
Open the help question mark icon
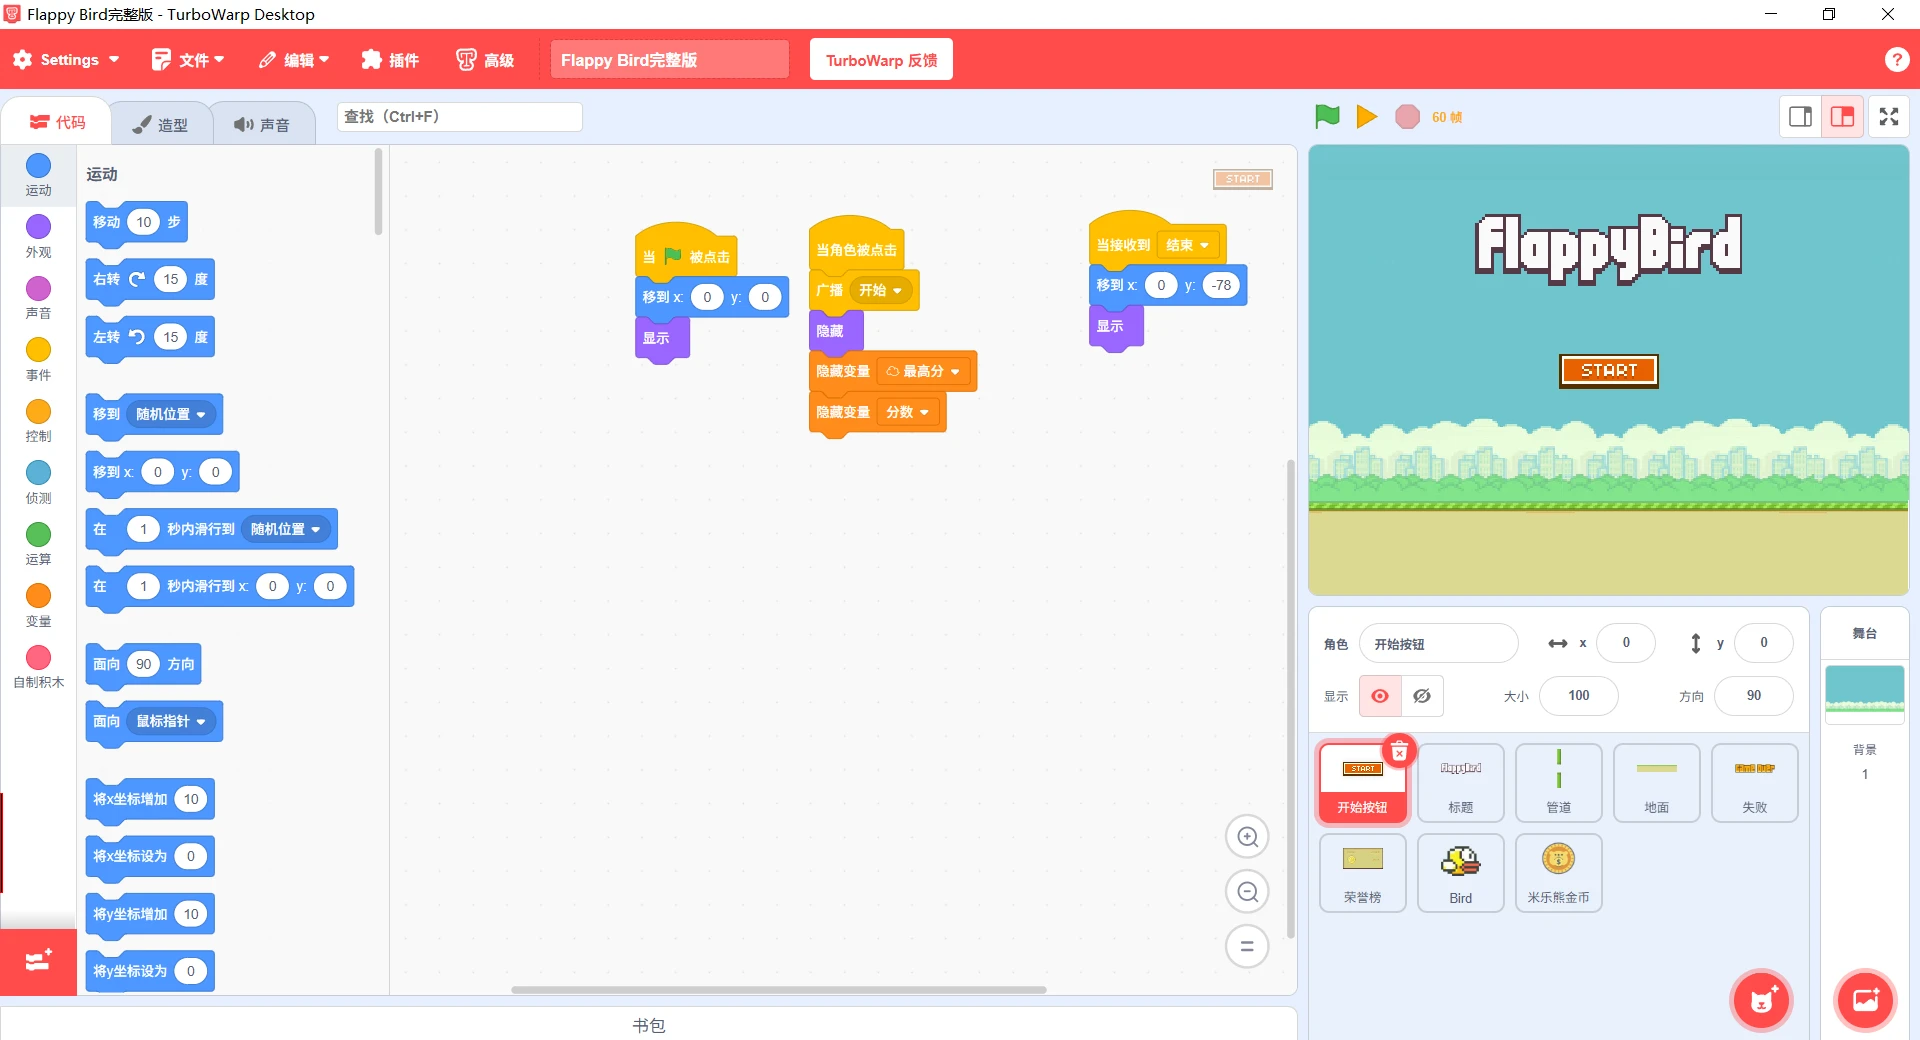pos(1896,60)
